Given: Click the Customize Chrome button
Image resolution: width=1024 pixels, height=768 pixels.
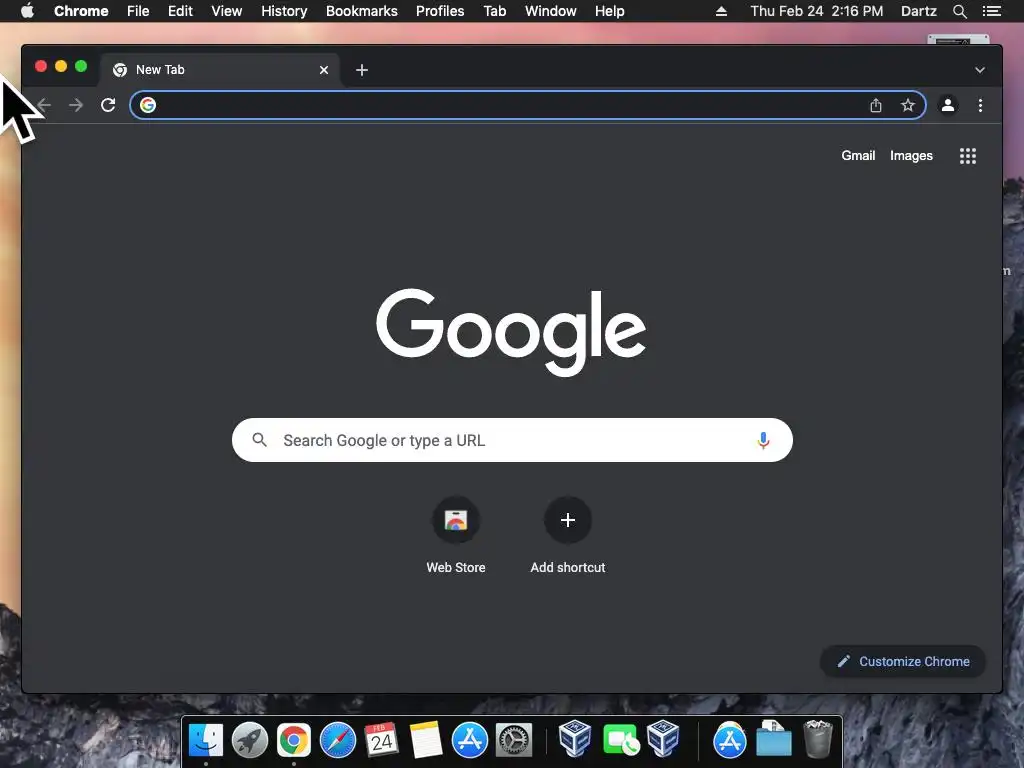Looking at the screenshot, I should 903,662.
